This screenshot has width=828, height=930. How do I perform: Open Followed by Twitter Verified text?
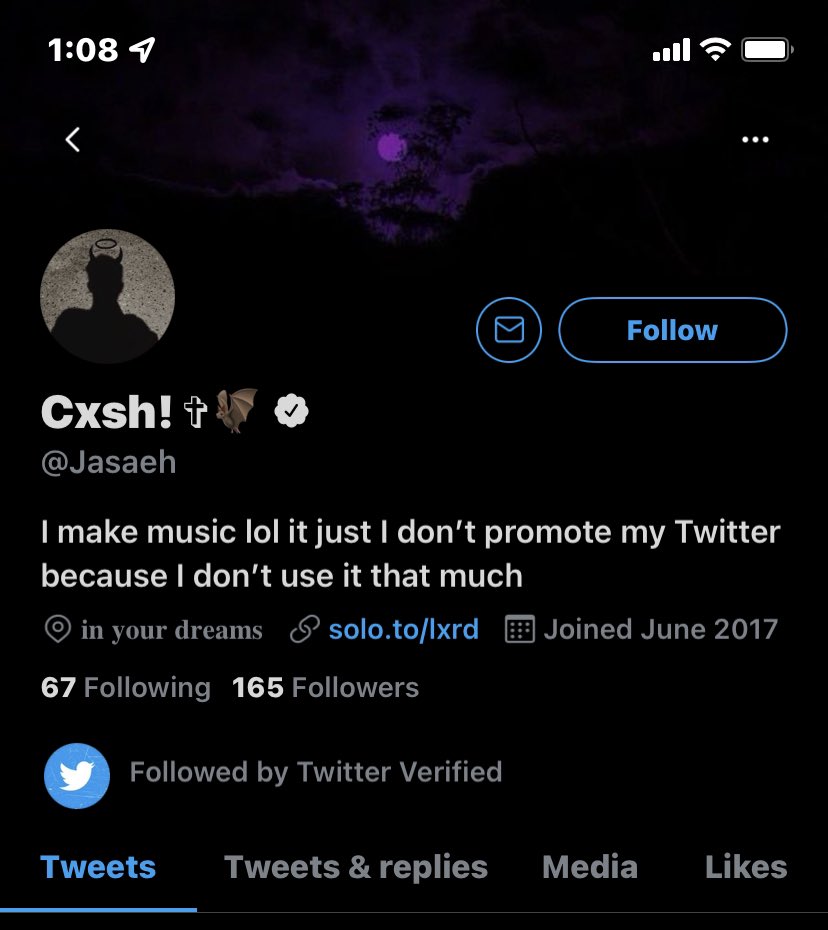tap(316, 773)
